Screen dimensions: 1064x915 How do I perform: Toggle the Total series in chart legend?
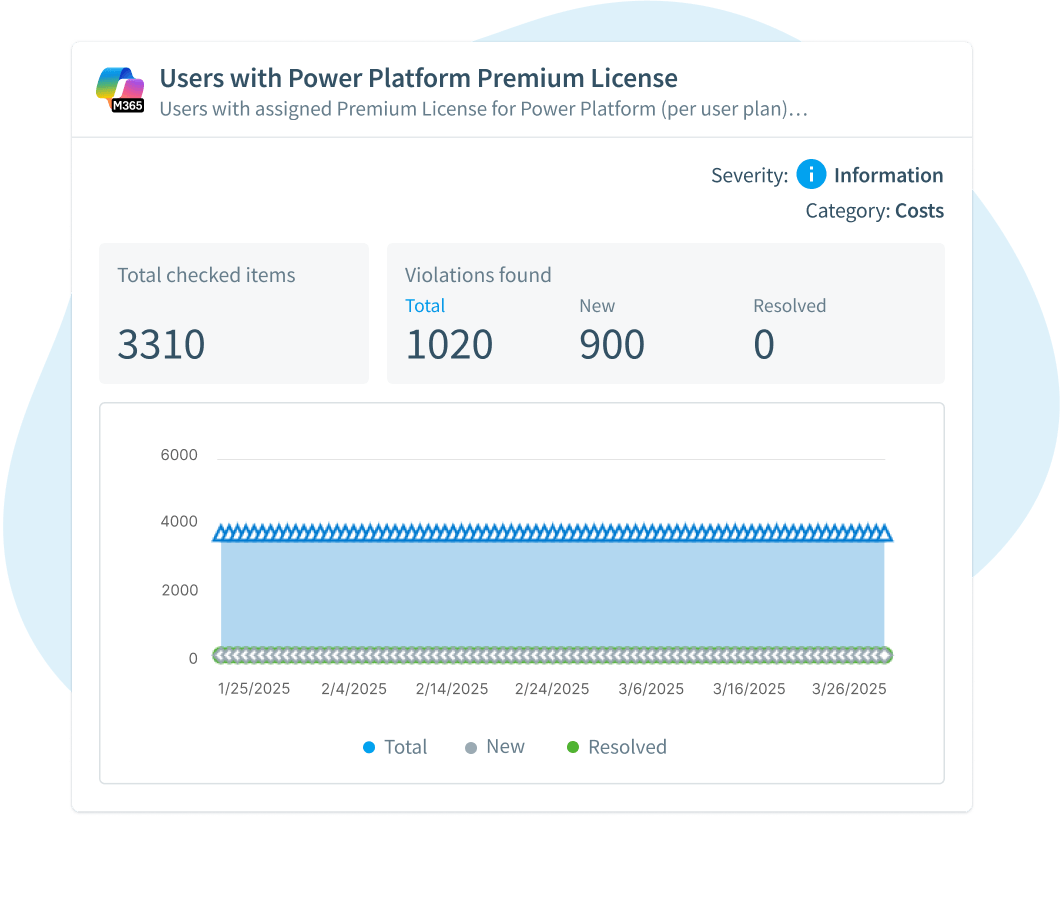[x=395, y=747]
